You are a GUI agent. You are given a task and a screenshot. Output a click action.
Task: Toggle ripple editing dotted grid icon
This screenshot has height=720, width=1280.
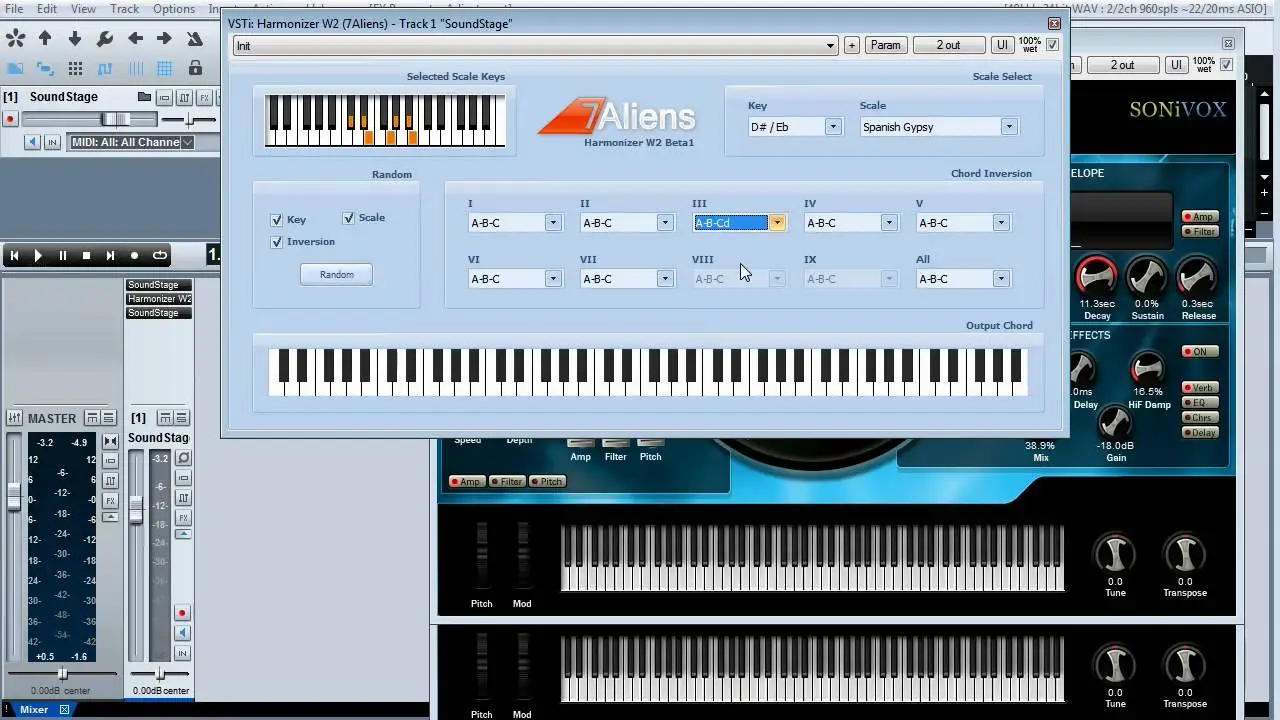pyautogui.click(x=75, y=69)
